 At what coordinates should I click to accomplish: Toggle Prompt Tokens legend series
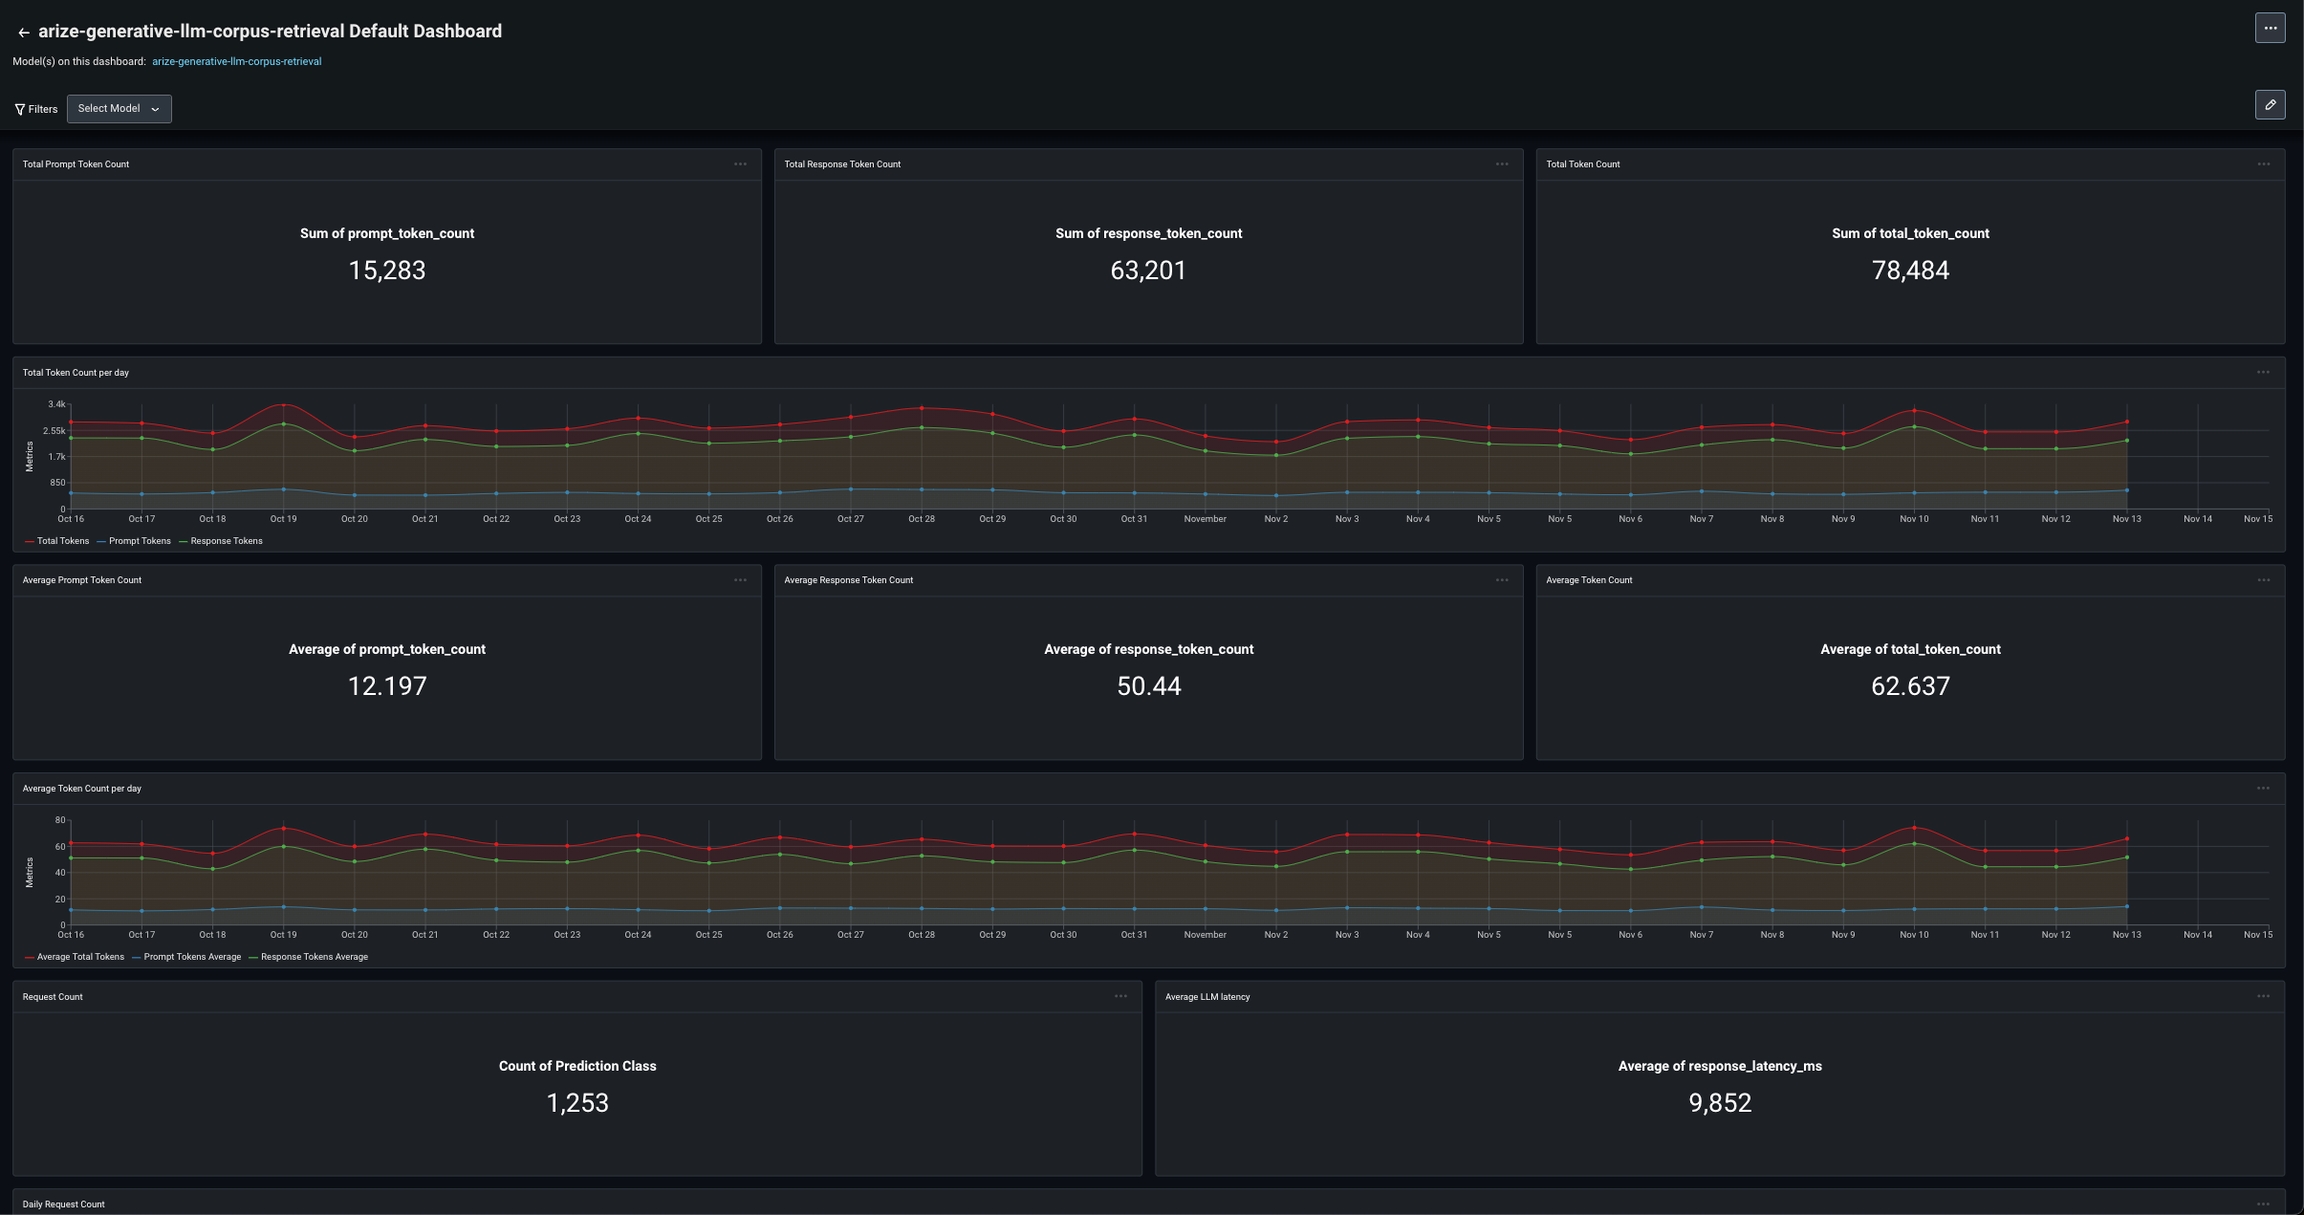click(139, 541)
